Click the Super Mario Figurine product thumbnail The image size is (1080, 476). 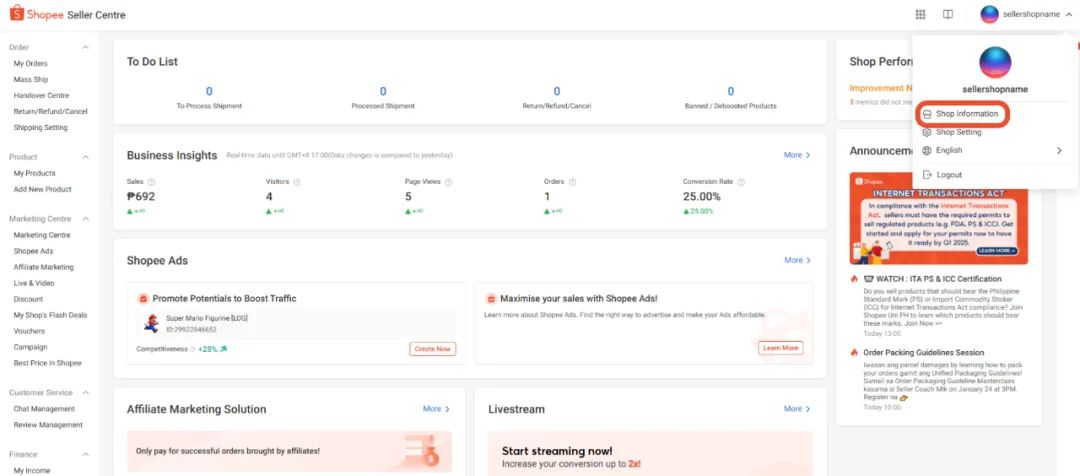pyautogui.click(x=152, y=324)
